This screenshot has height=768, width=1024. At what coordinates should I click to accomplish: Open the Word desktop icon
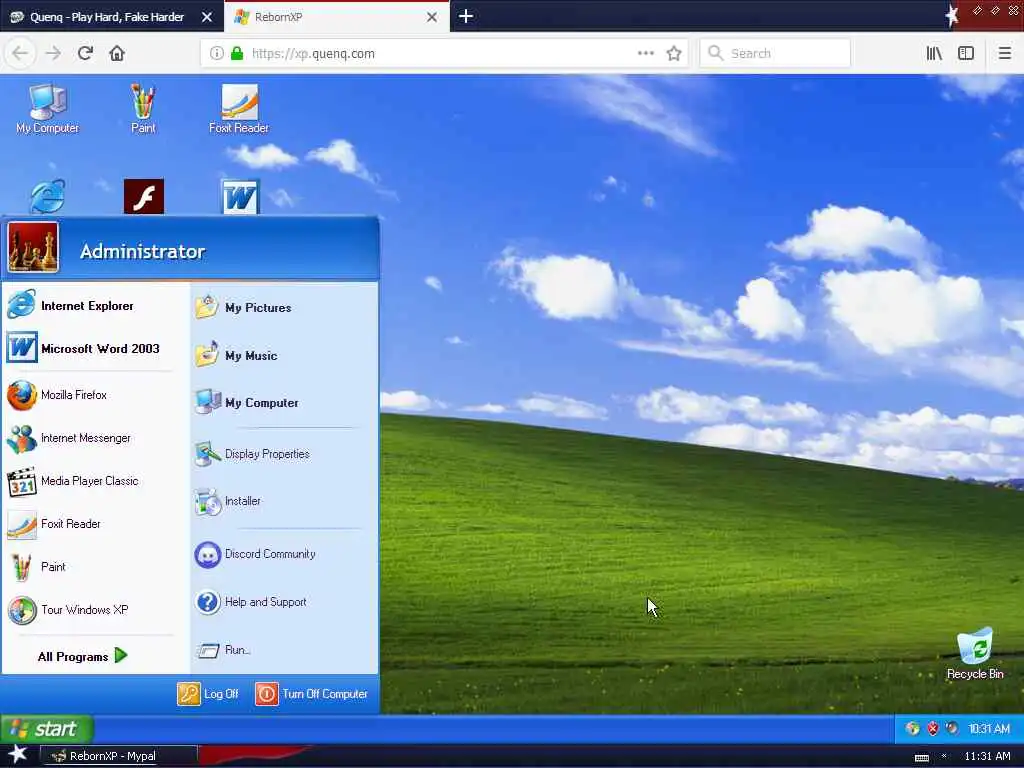click(240, 196)
